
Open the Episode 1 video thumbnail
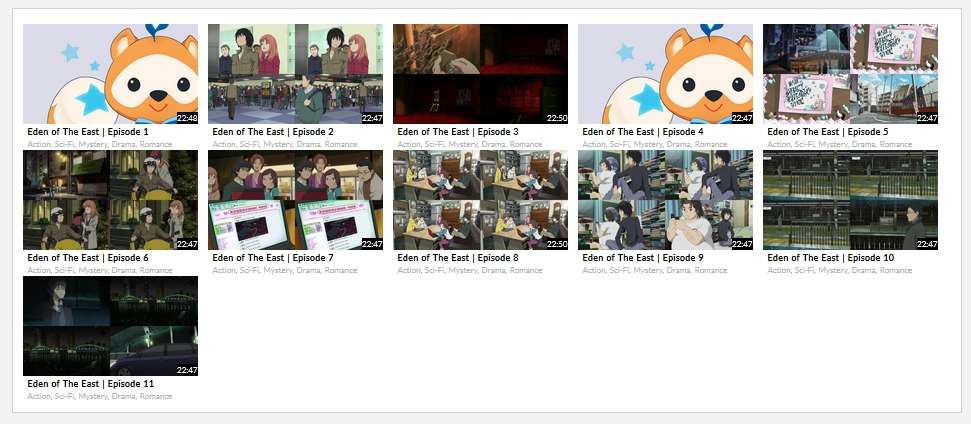click(110, 74)
